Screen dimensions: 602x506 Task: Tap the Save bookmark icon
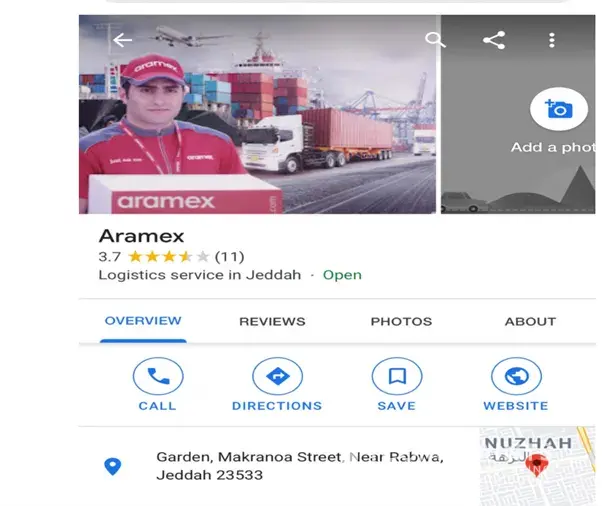(397, 376)
